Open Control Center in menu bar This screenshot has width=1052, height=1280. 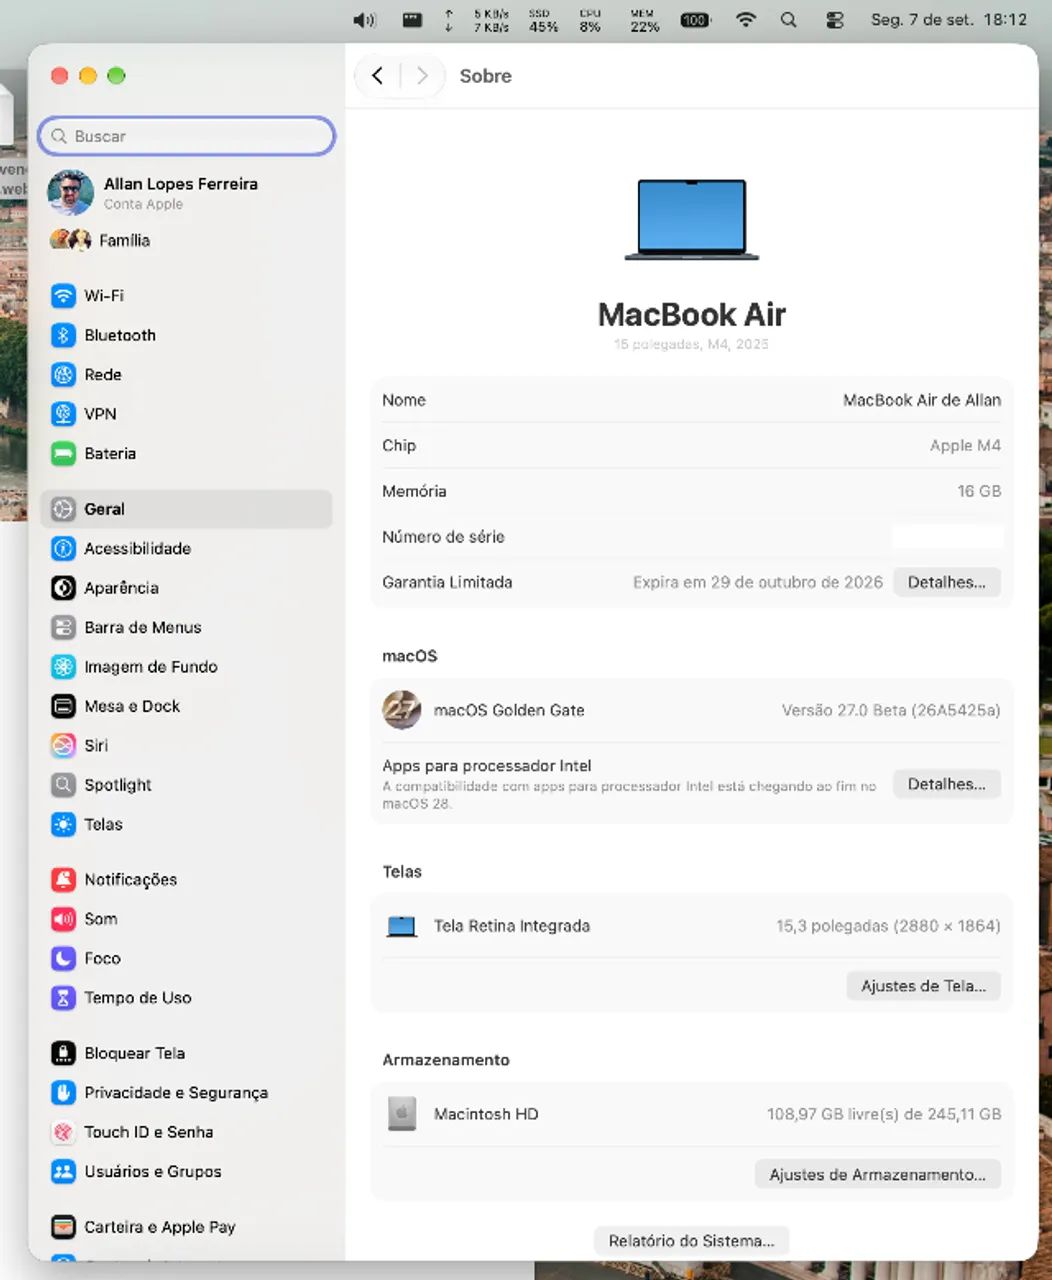point(835,20)
